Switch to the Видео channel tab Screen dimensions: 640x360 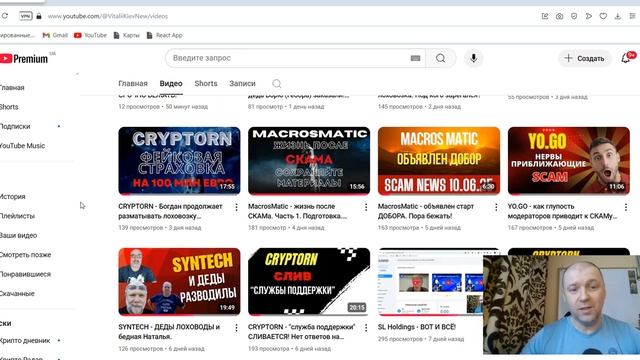(x=171, y=83)
